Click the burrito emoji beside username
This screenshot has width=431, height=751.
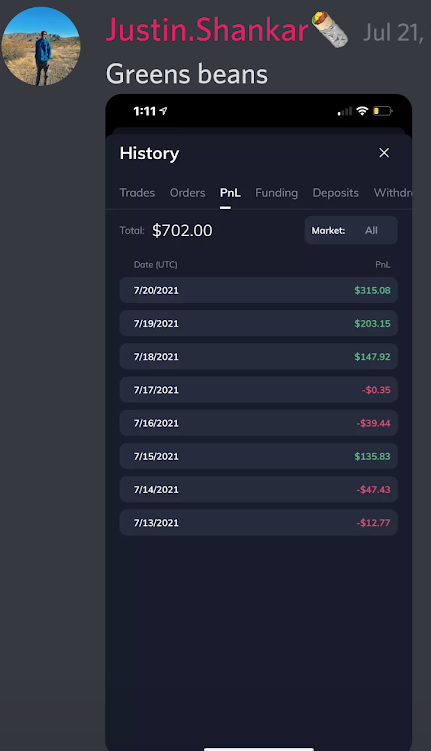tap(329, 30)
